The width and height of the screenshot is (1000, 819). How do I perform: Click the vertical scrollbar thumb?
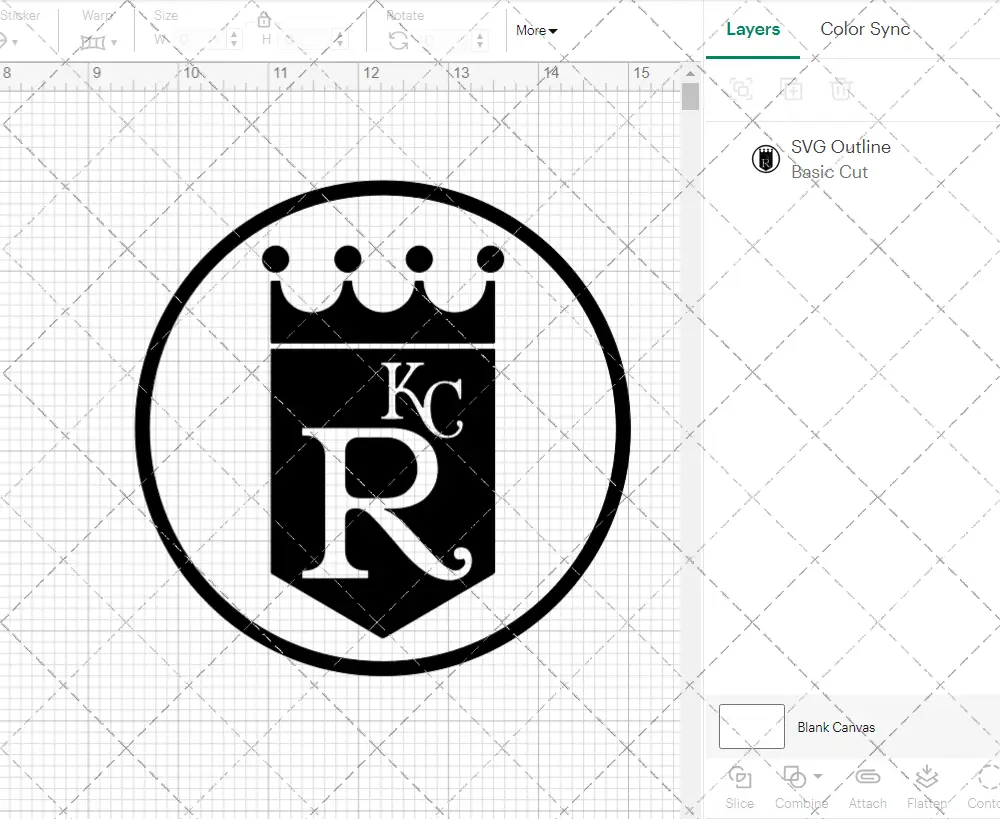tap(690, 97)
